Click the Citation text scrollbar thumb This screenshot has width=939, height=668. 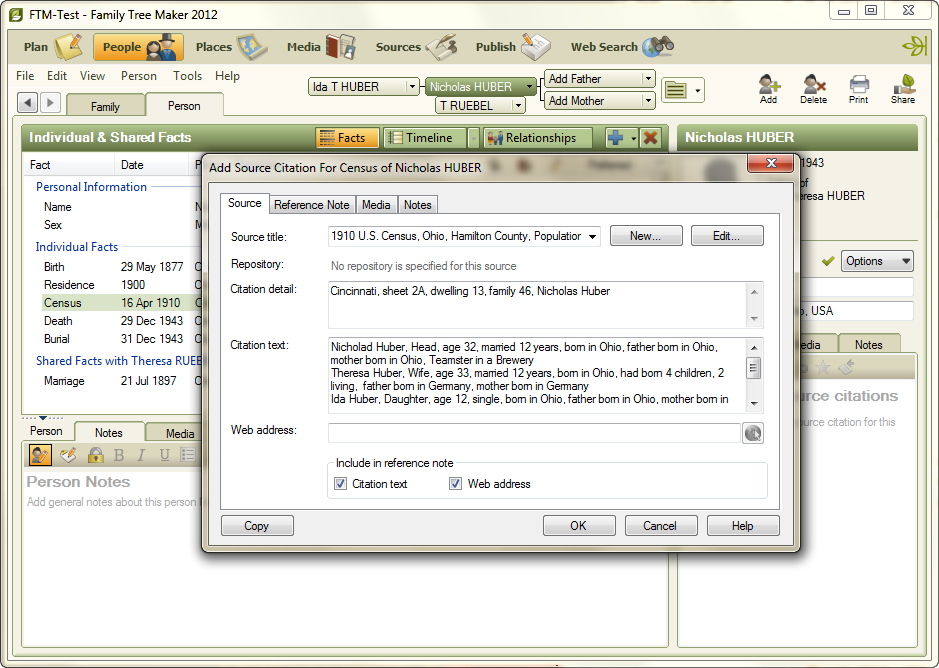click(x=754, y=368)
